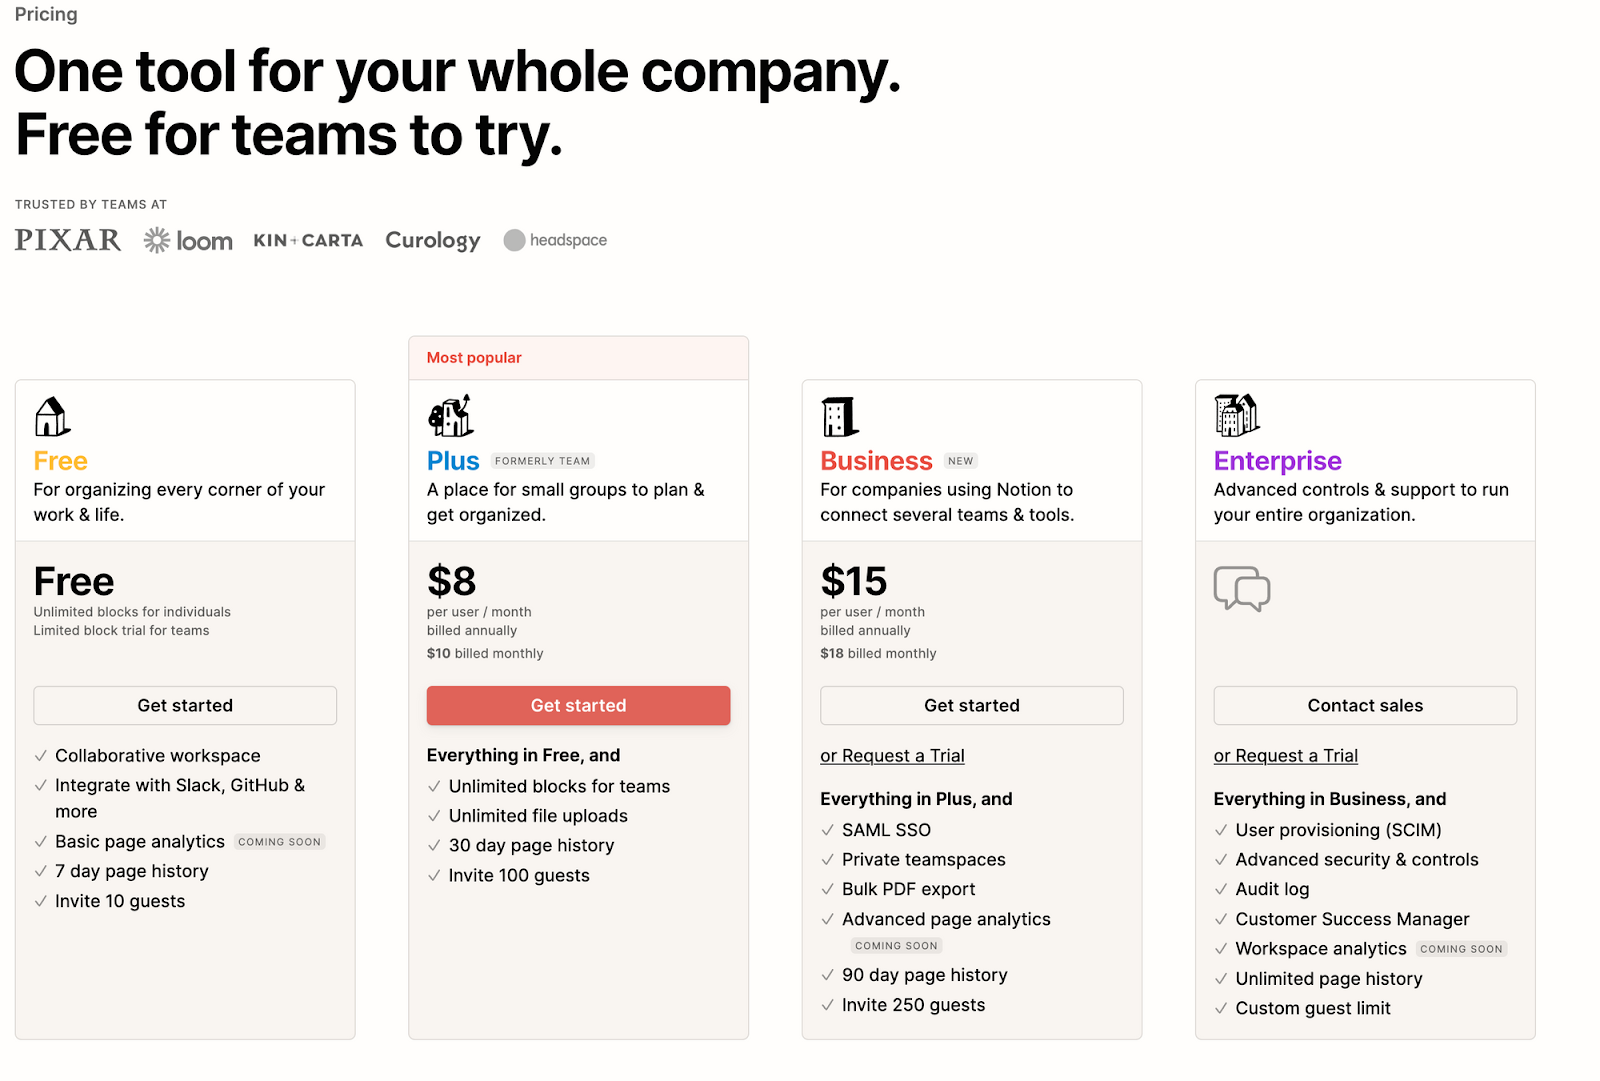Open Request a Trial link under Business

[892, 756]
